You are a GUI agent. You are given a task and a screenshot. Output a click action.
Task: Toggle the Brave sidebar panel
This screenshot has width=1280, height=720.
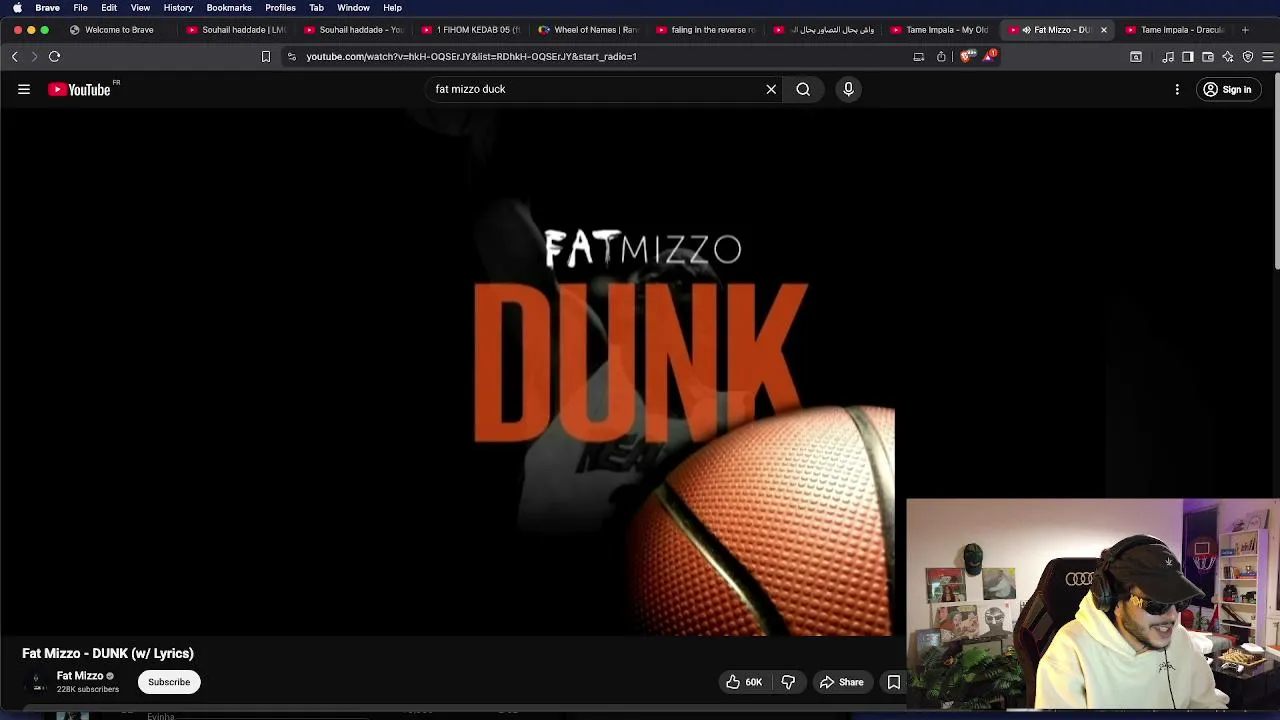point(1188,57)
